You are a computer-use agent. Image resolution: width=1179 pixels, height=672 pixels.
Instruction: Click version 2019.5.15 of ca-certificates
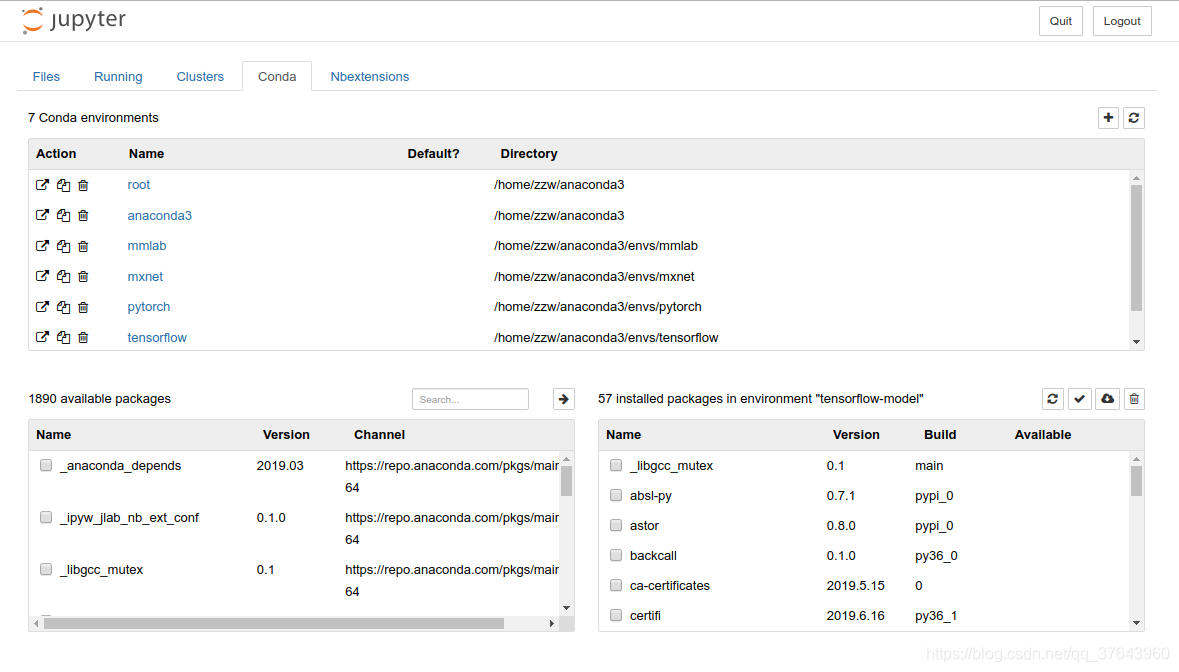click(x=856, y=586)
